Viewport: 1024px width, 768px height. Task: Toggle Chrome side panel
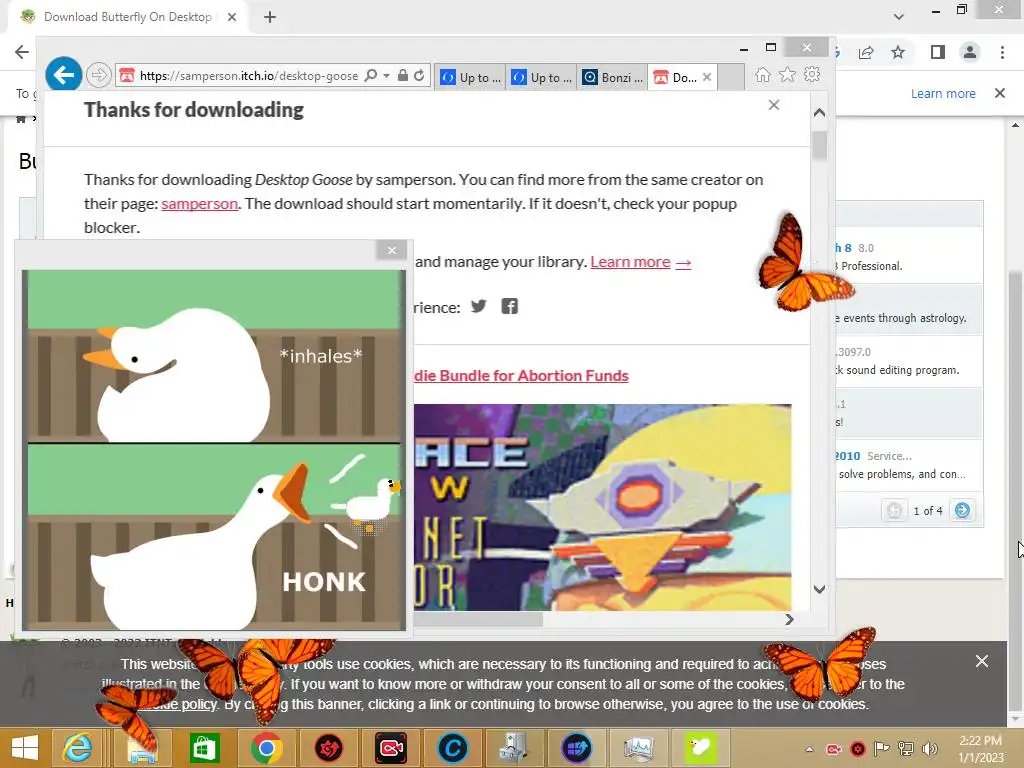pyautogui.click(x=938, y=52)
